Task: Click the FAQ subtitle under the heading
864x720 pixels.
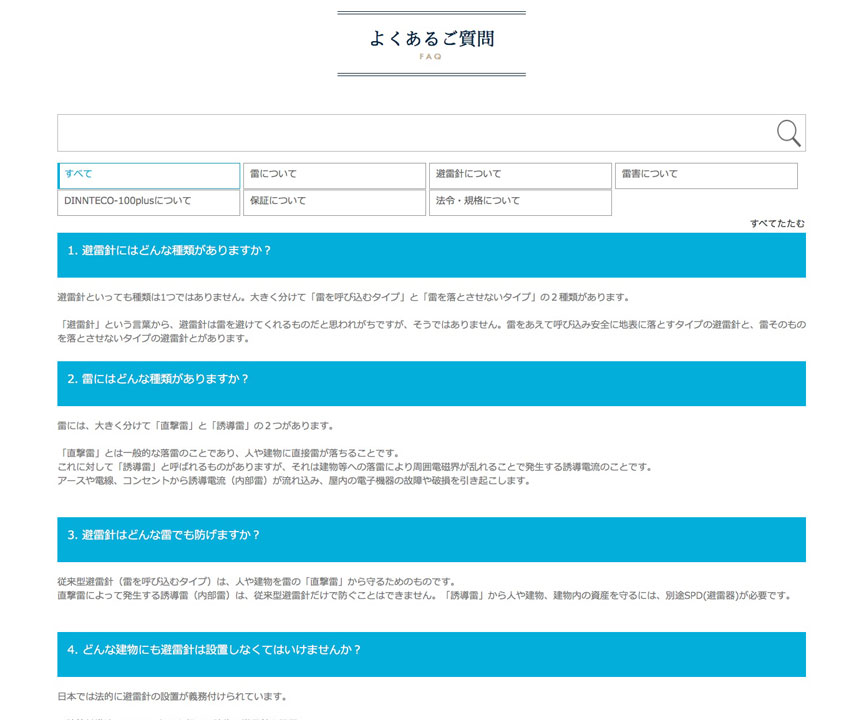Action: point(431,57)
